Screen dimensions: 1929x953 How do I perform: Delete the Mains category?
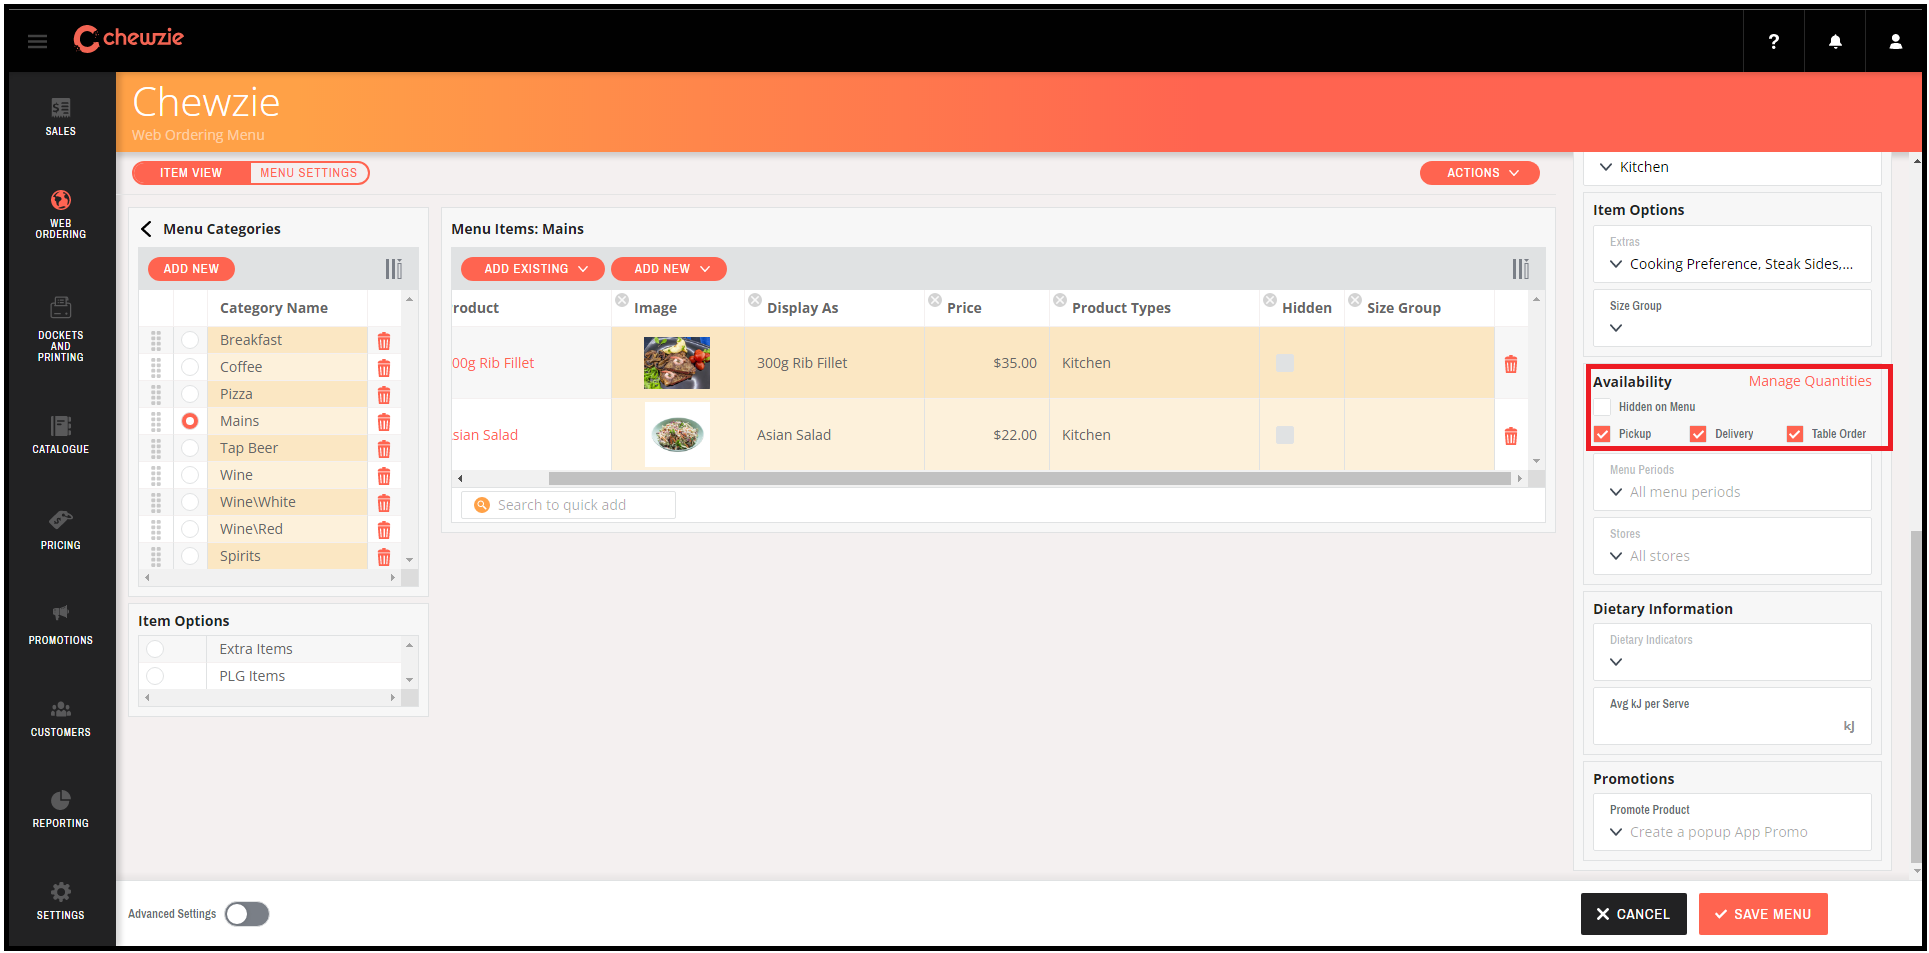[384, 422]
